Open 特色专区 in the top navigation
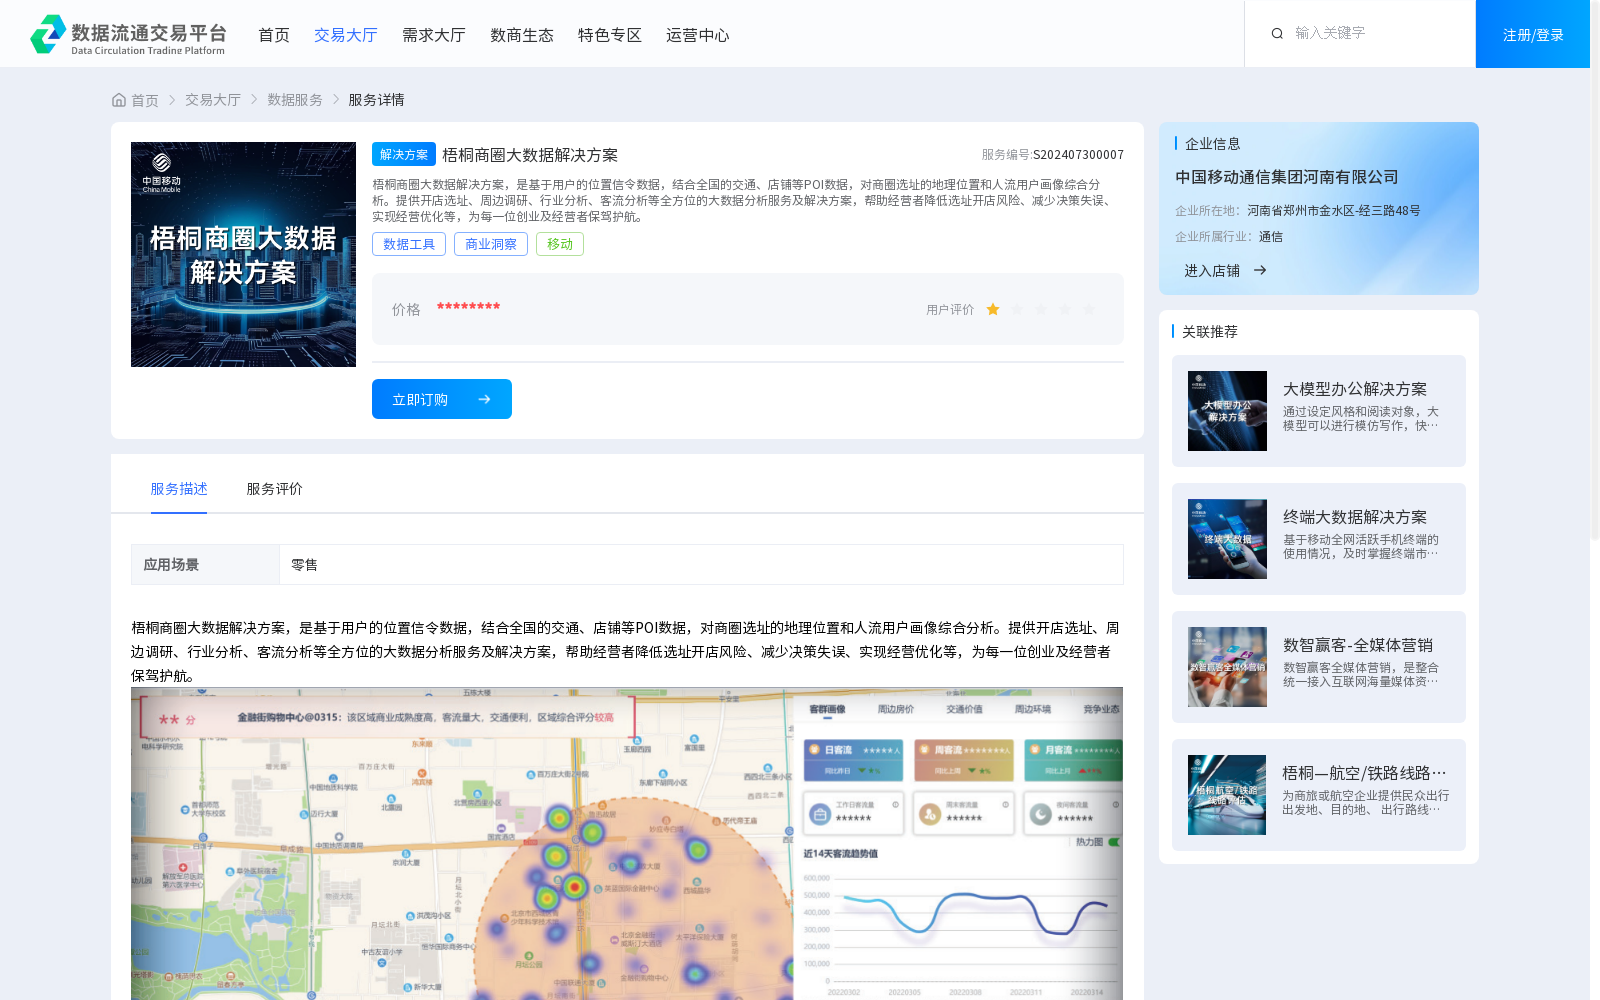The width and height of the screenshot is (1600, 1000). (610, 35)
